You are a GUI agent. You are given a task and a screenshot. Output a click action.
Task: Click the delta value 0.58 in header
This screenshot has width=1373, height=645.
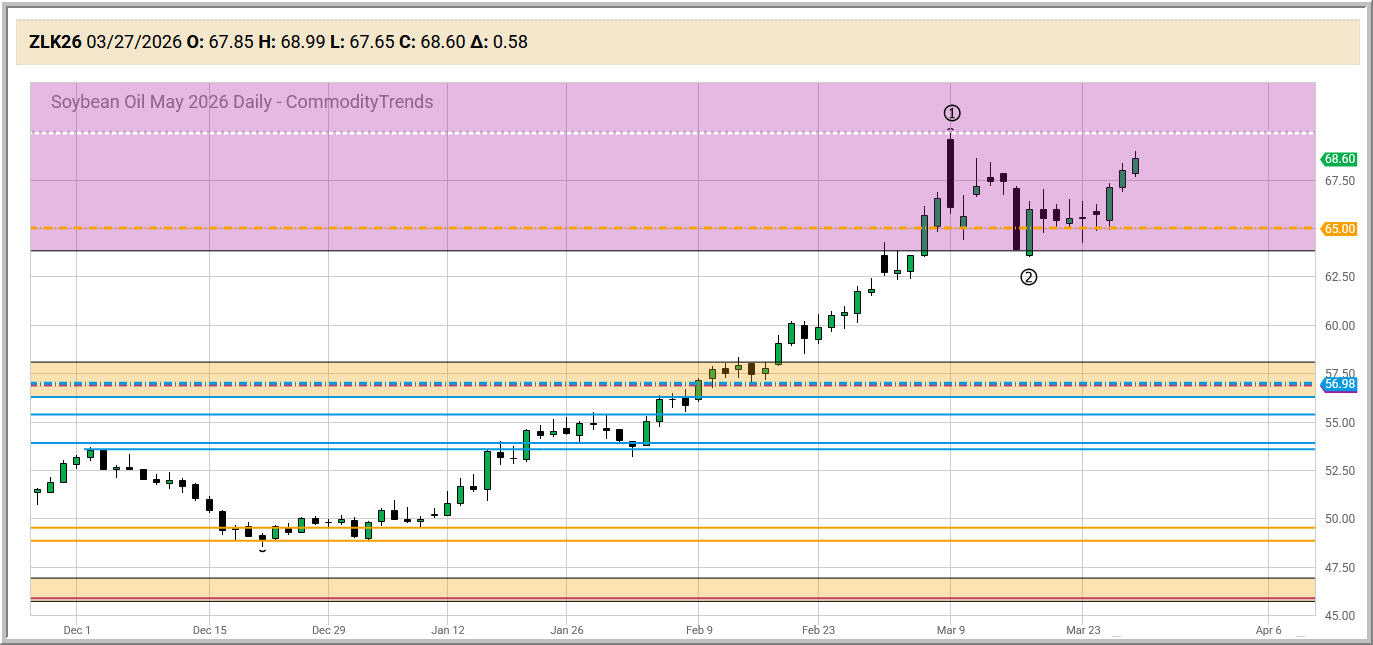(x=510, y=42)
